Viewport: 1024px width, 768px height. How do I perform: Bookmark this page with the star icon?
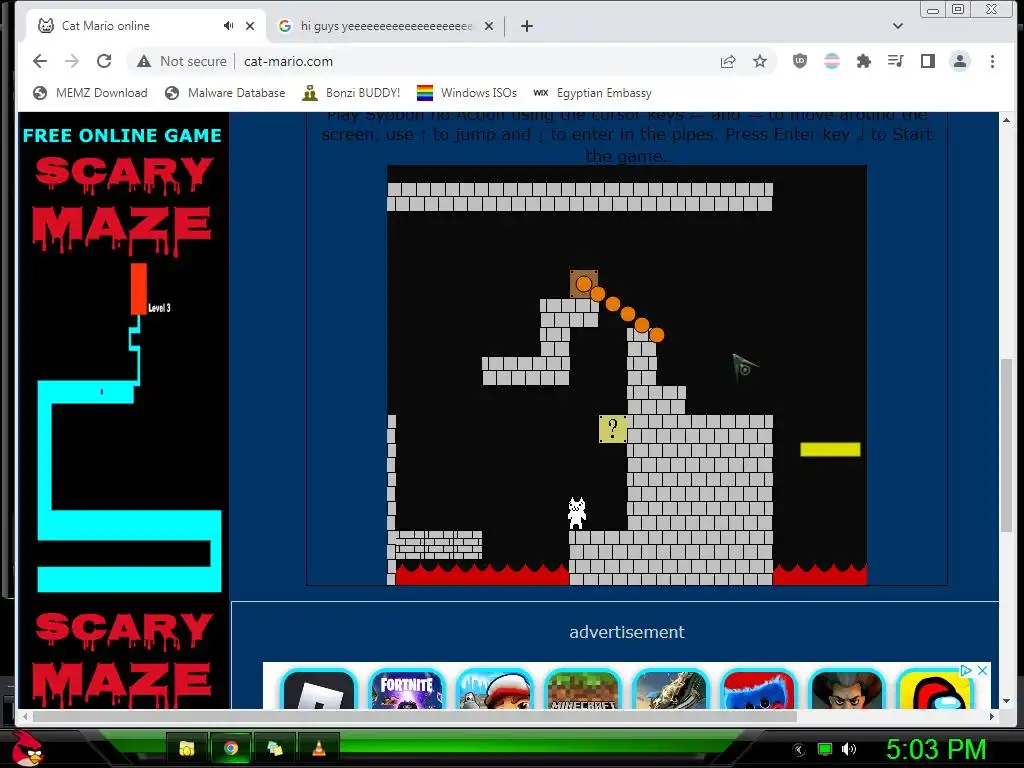[760, 61]
